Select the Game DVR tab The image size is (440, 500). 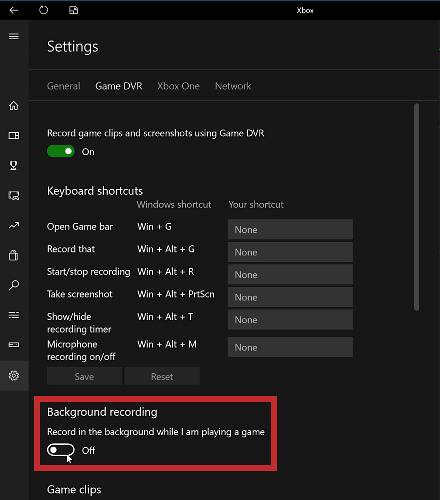(119, 86)
